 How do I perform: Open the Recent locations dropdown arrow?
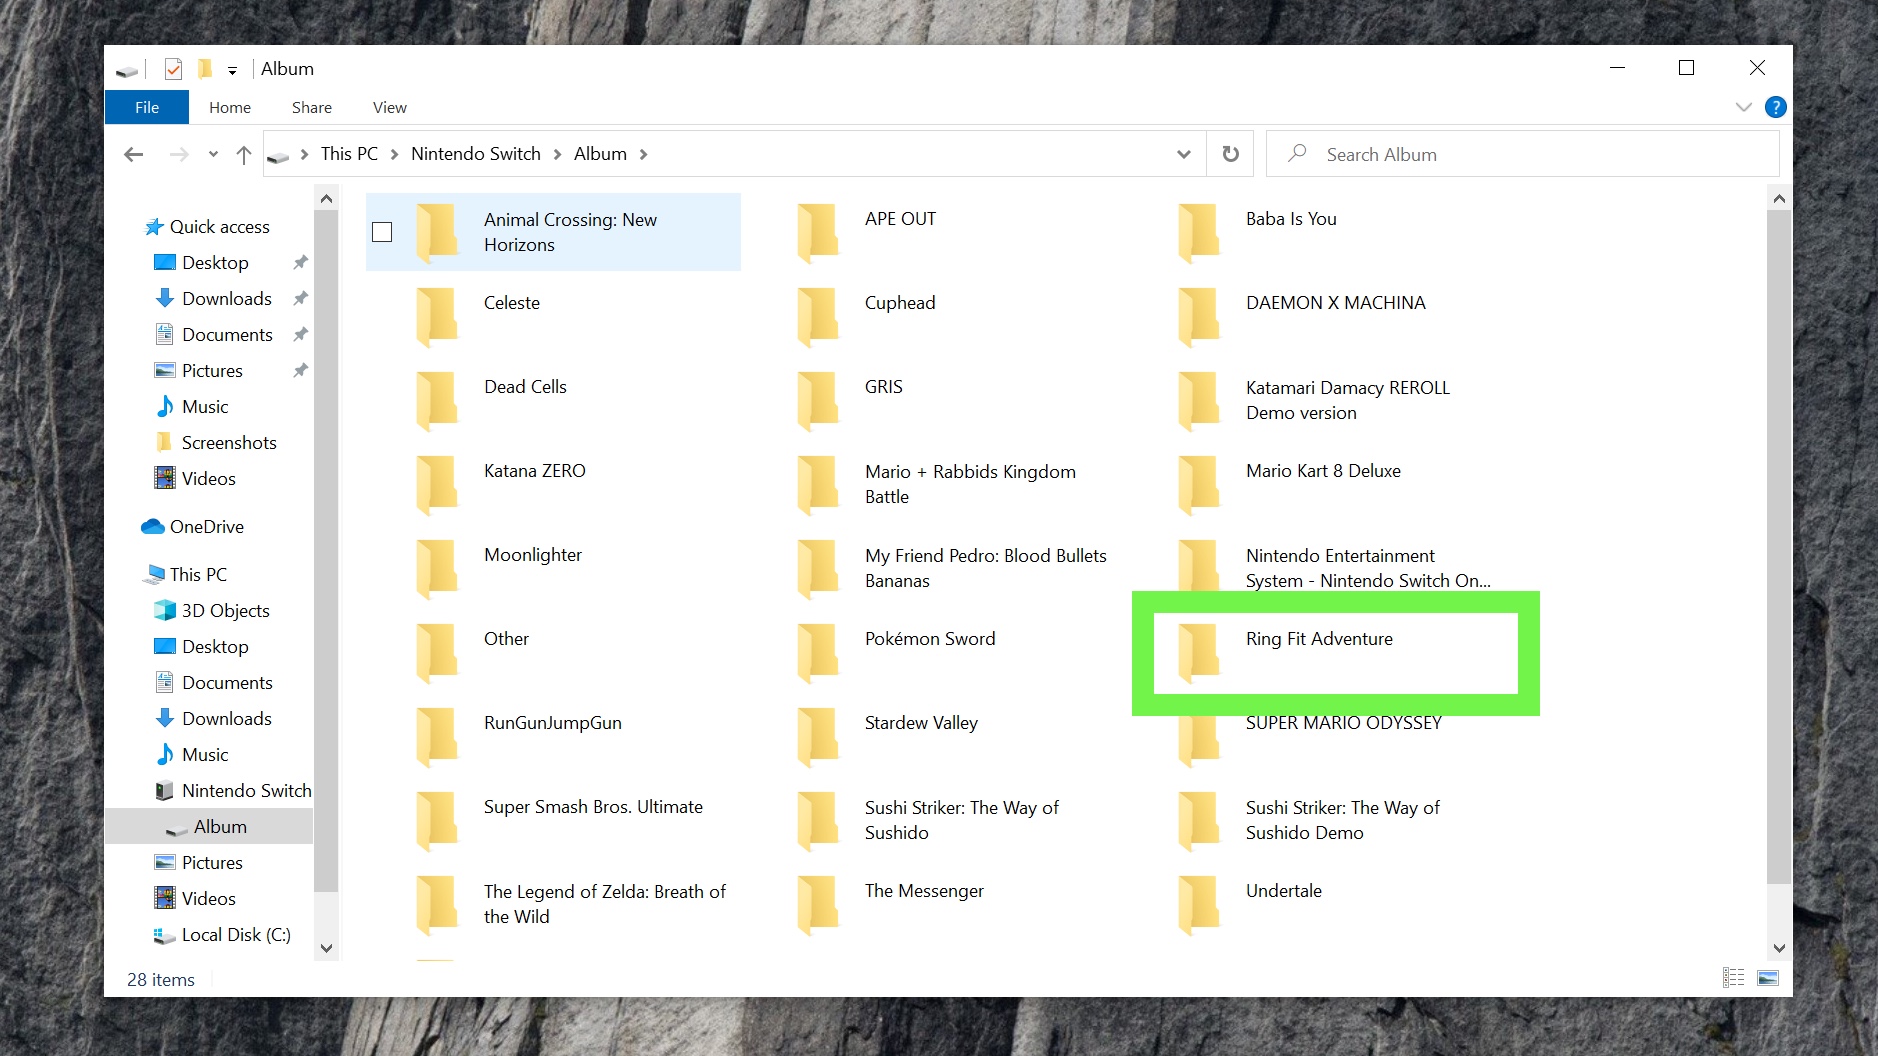click(x=213, y=154)
